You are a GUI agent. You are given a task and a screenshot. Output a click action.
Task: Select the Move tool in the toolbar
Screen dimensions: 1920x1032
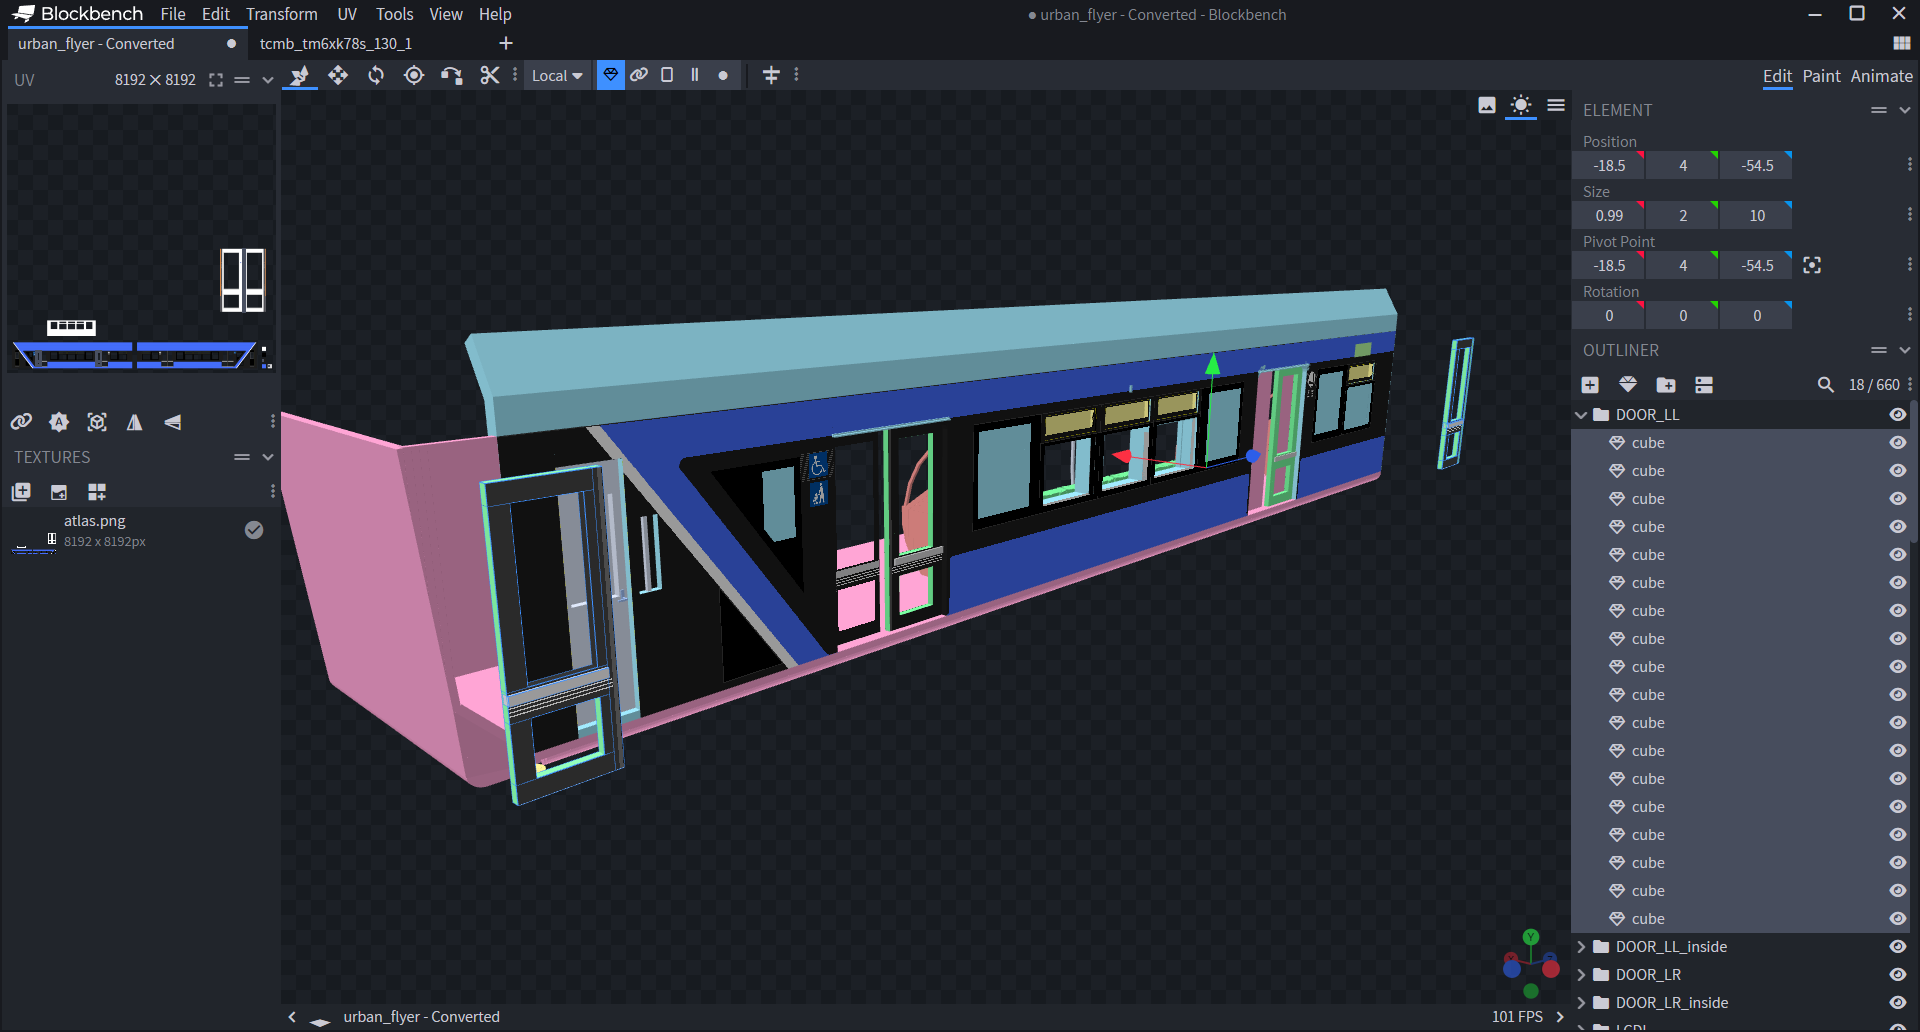tap(338, 75)
